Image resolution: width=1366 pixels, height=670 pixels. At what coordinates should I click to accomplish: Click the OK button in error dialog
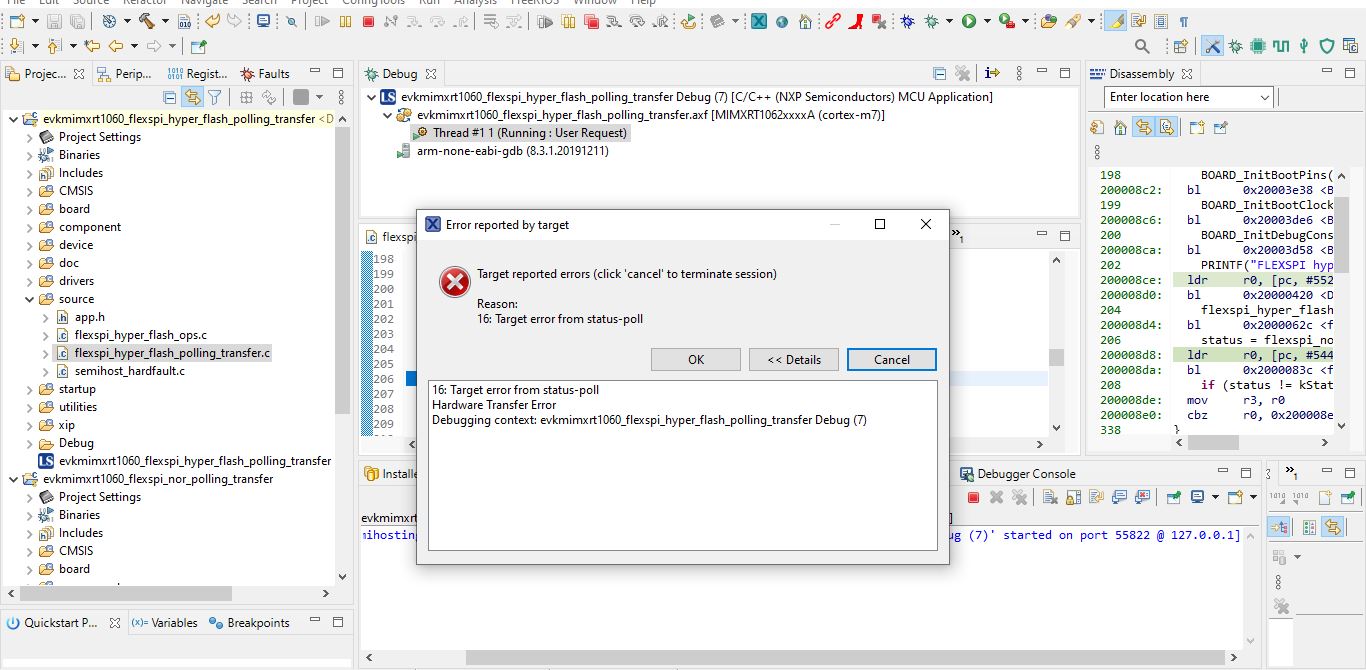(696, 360)
